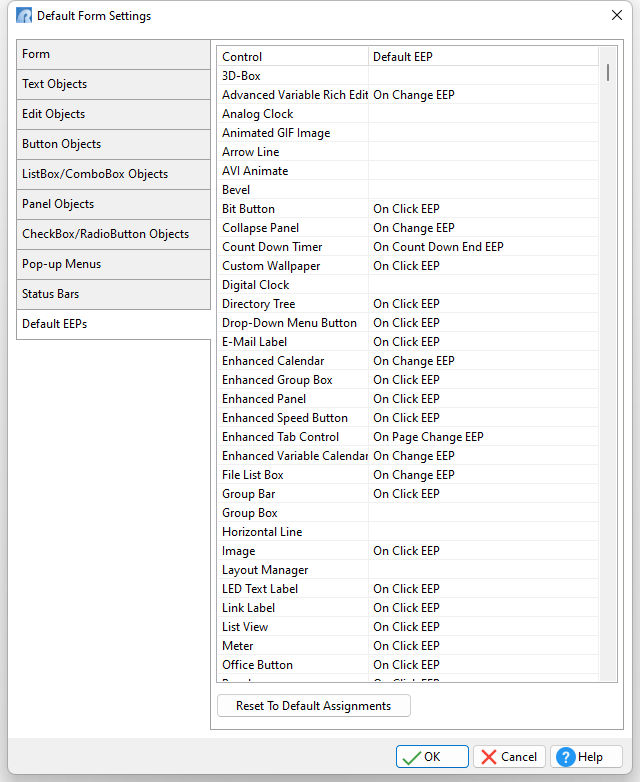
Task: Go to ListBox/ComboBox Objects tab
Action: [113, 174]
